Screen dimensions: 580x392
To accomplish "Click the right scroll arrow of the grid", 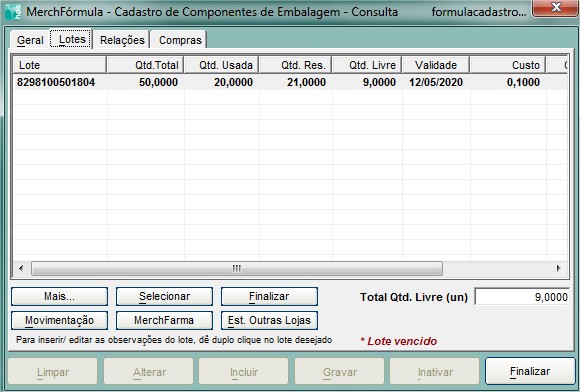I will 559,268.
